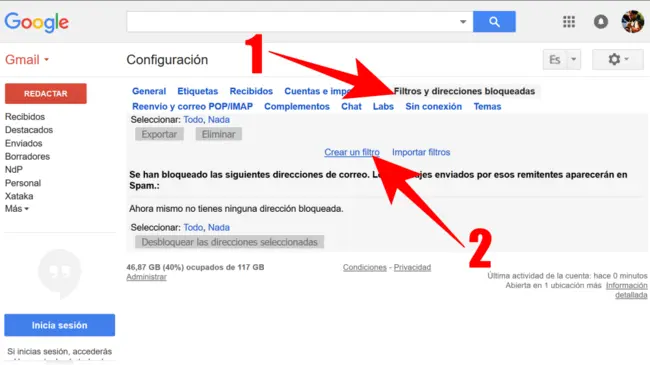
Task: Click the blue search magnifier button
Action: [x=494, y=22]
